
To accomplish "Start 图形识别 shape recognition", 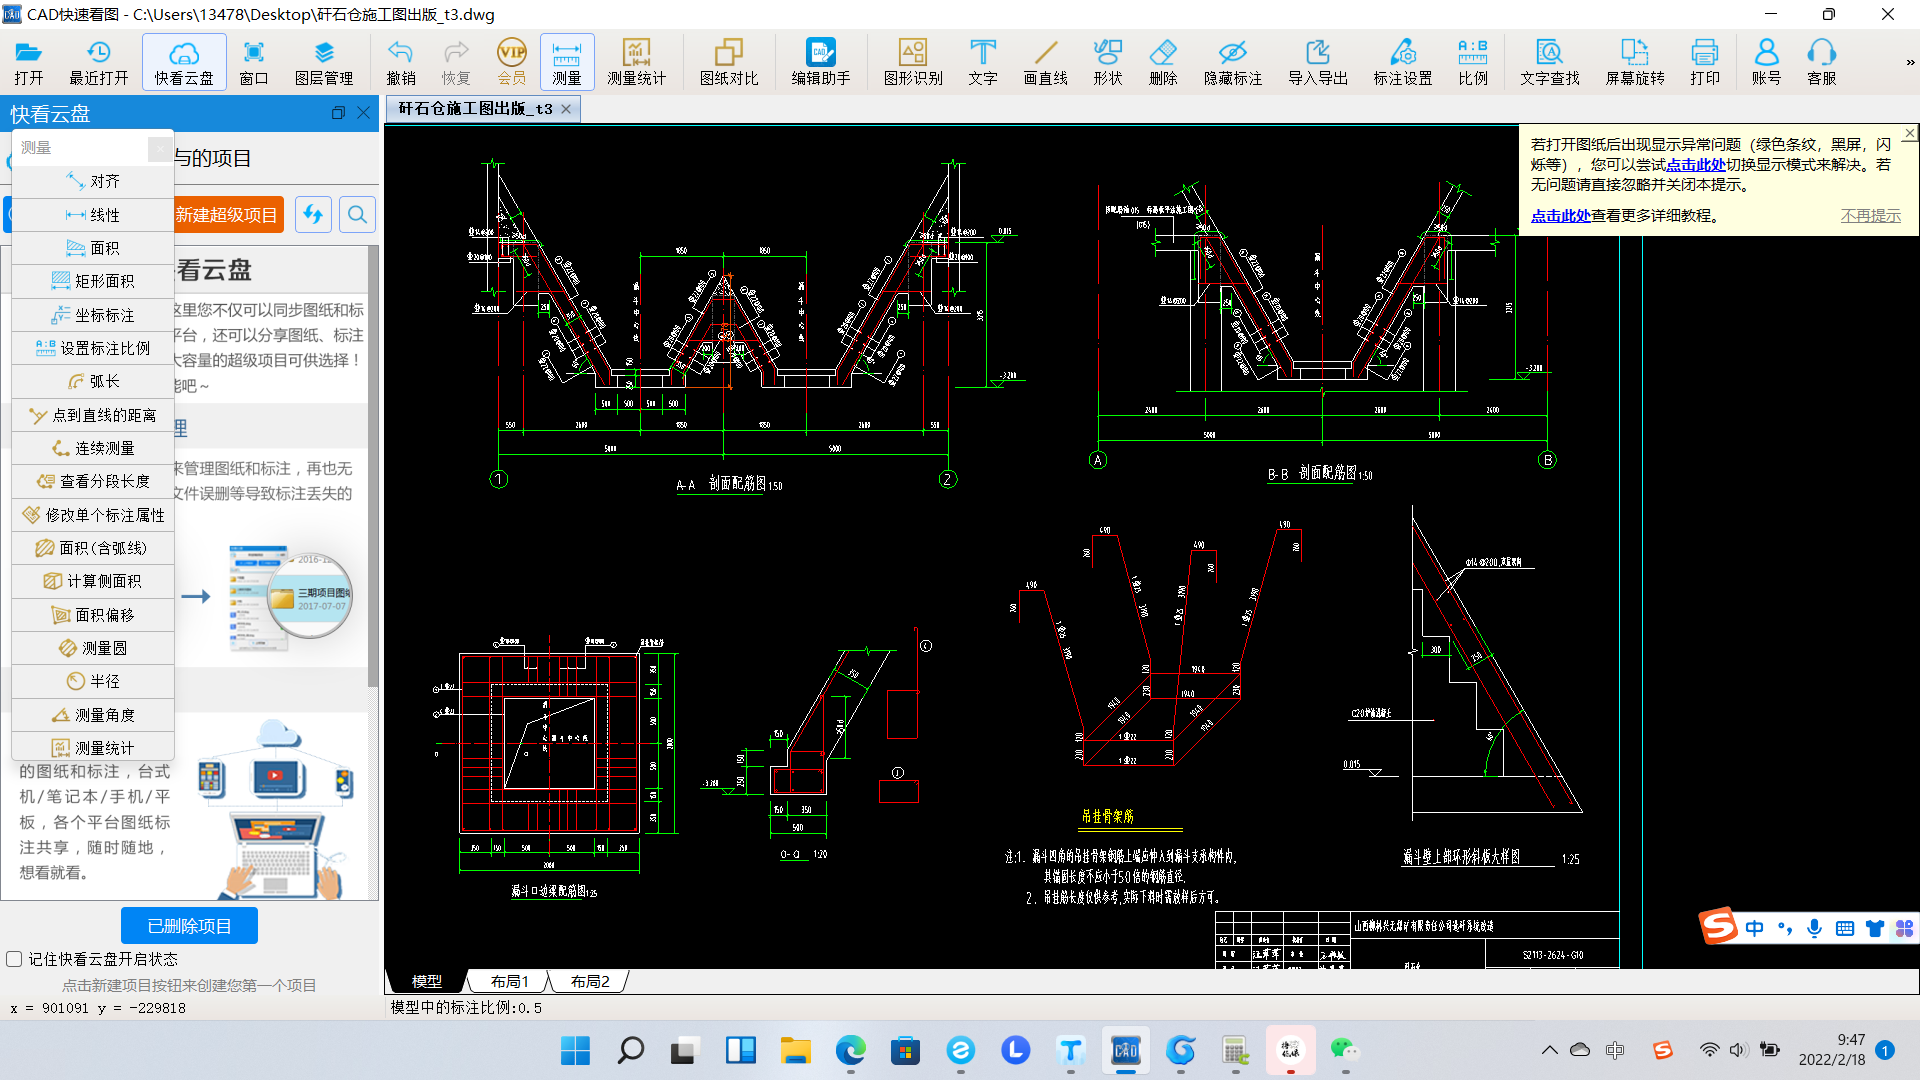I will (913, 62).
